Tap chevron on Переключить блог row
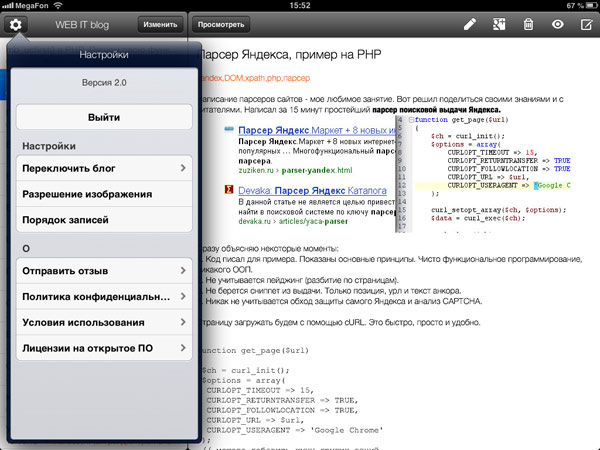 [183, 168]
